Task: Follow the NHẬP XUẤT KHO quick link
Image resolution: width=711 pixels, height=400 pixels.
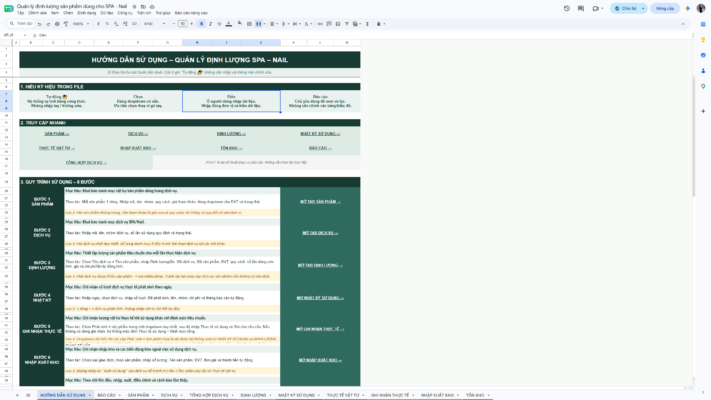Action: [138, 148]
